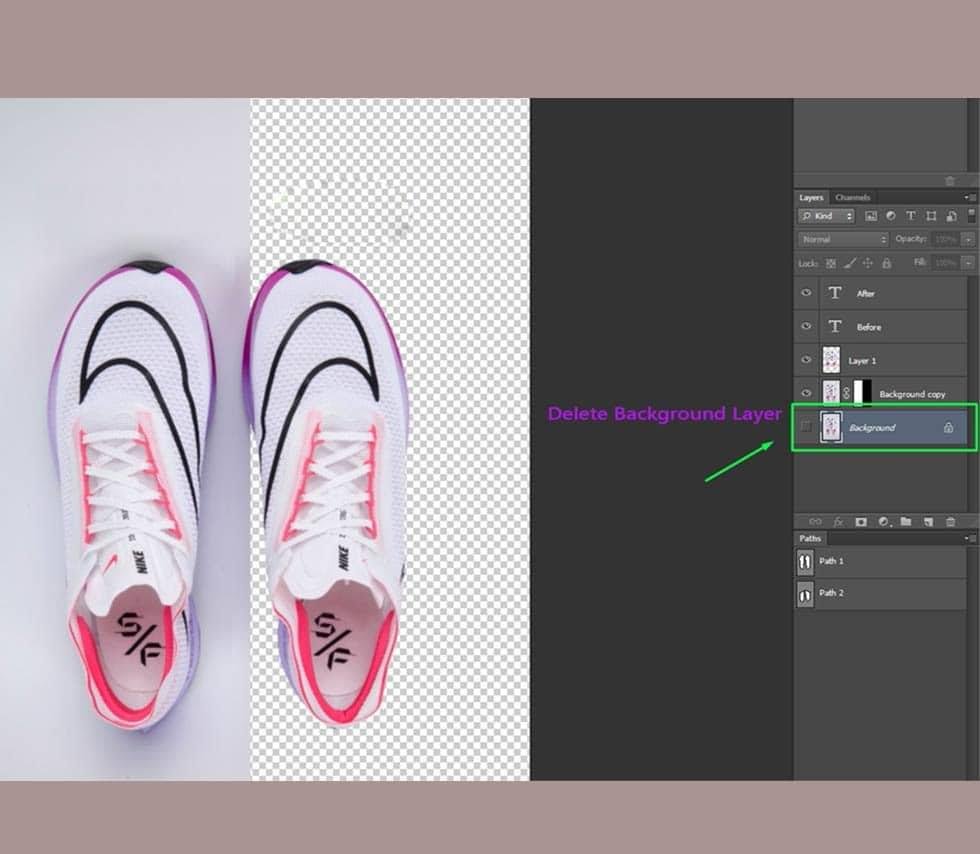Open the Fill slider arrow
Viewport: 980px width, 854px height.
point(968,263)
